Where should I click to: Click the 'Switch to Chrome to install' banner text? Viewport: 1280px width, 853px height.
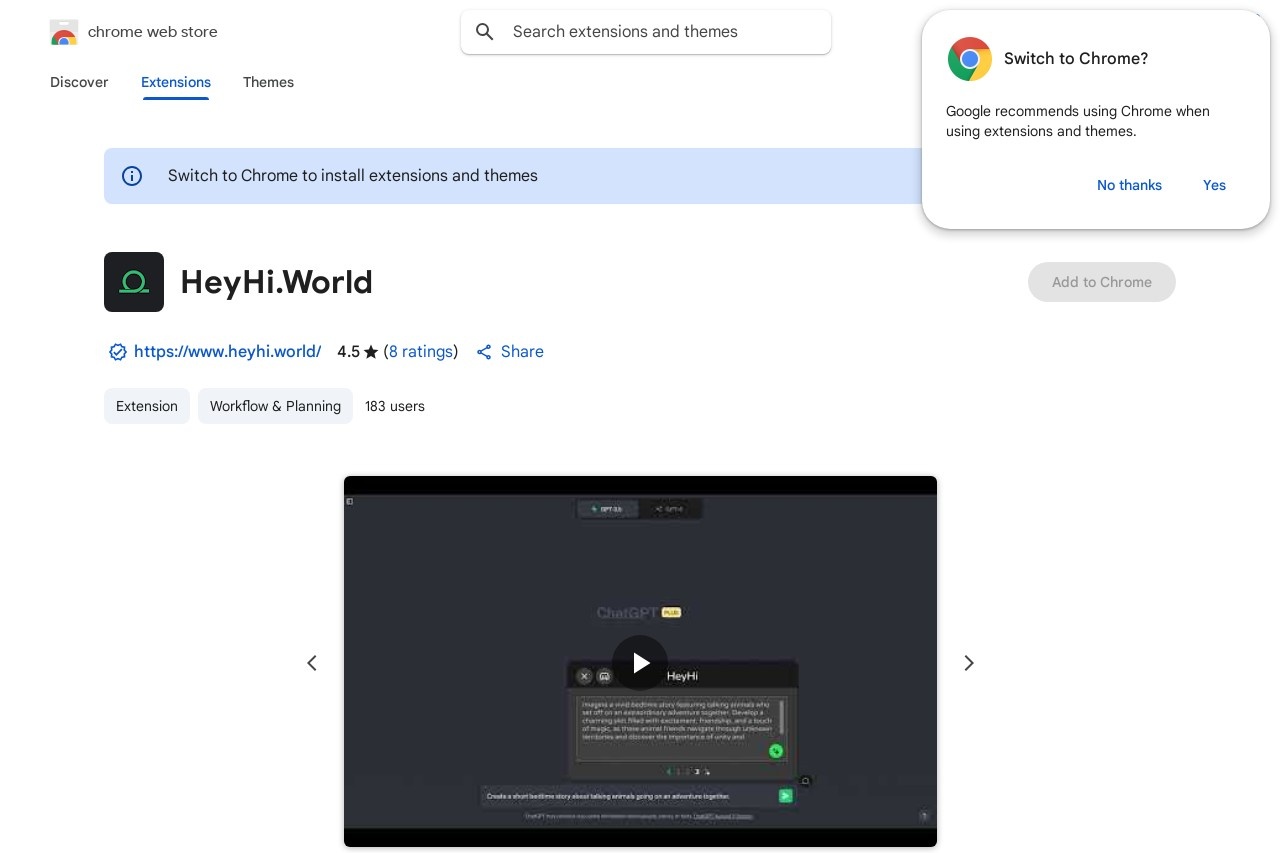coord(353,176)
